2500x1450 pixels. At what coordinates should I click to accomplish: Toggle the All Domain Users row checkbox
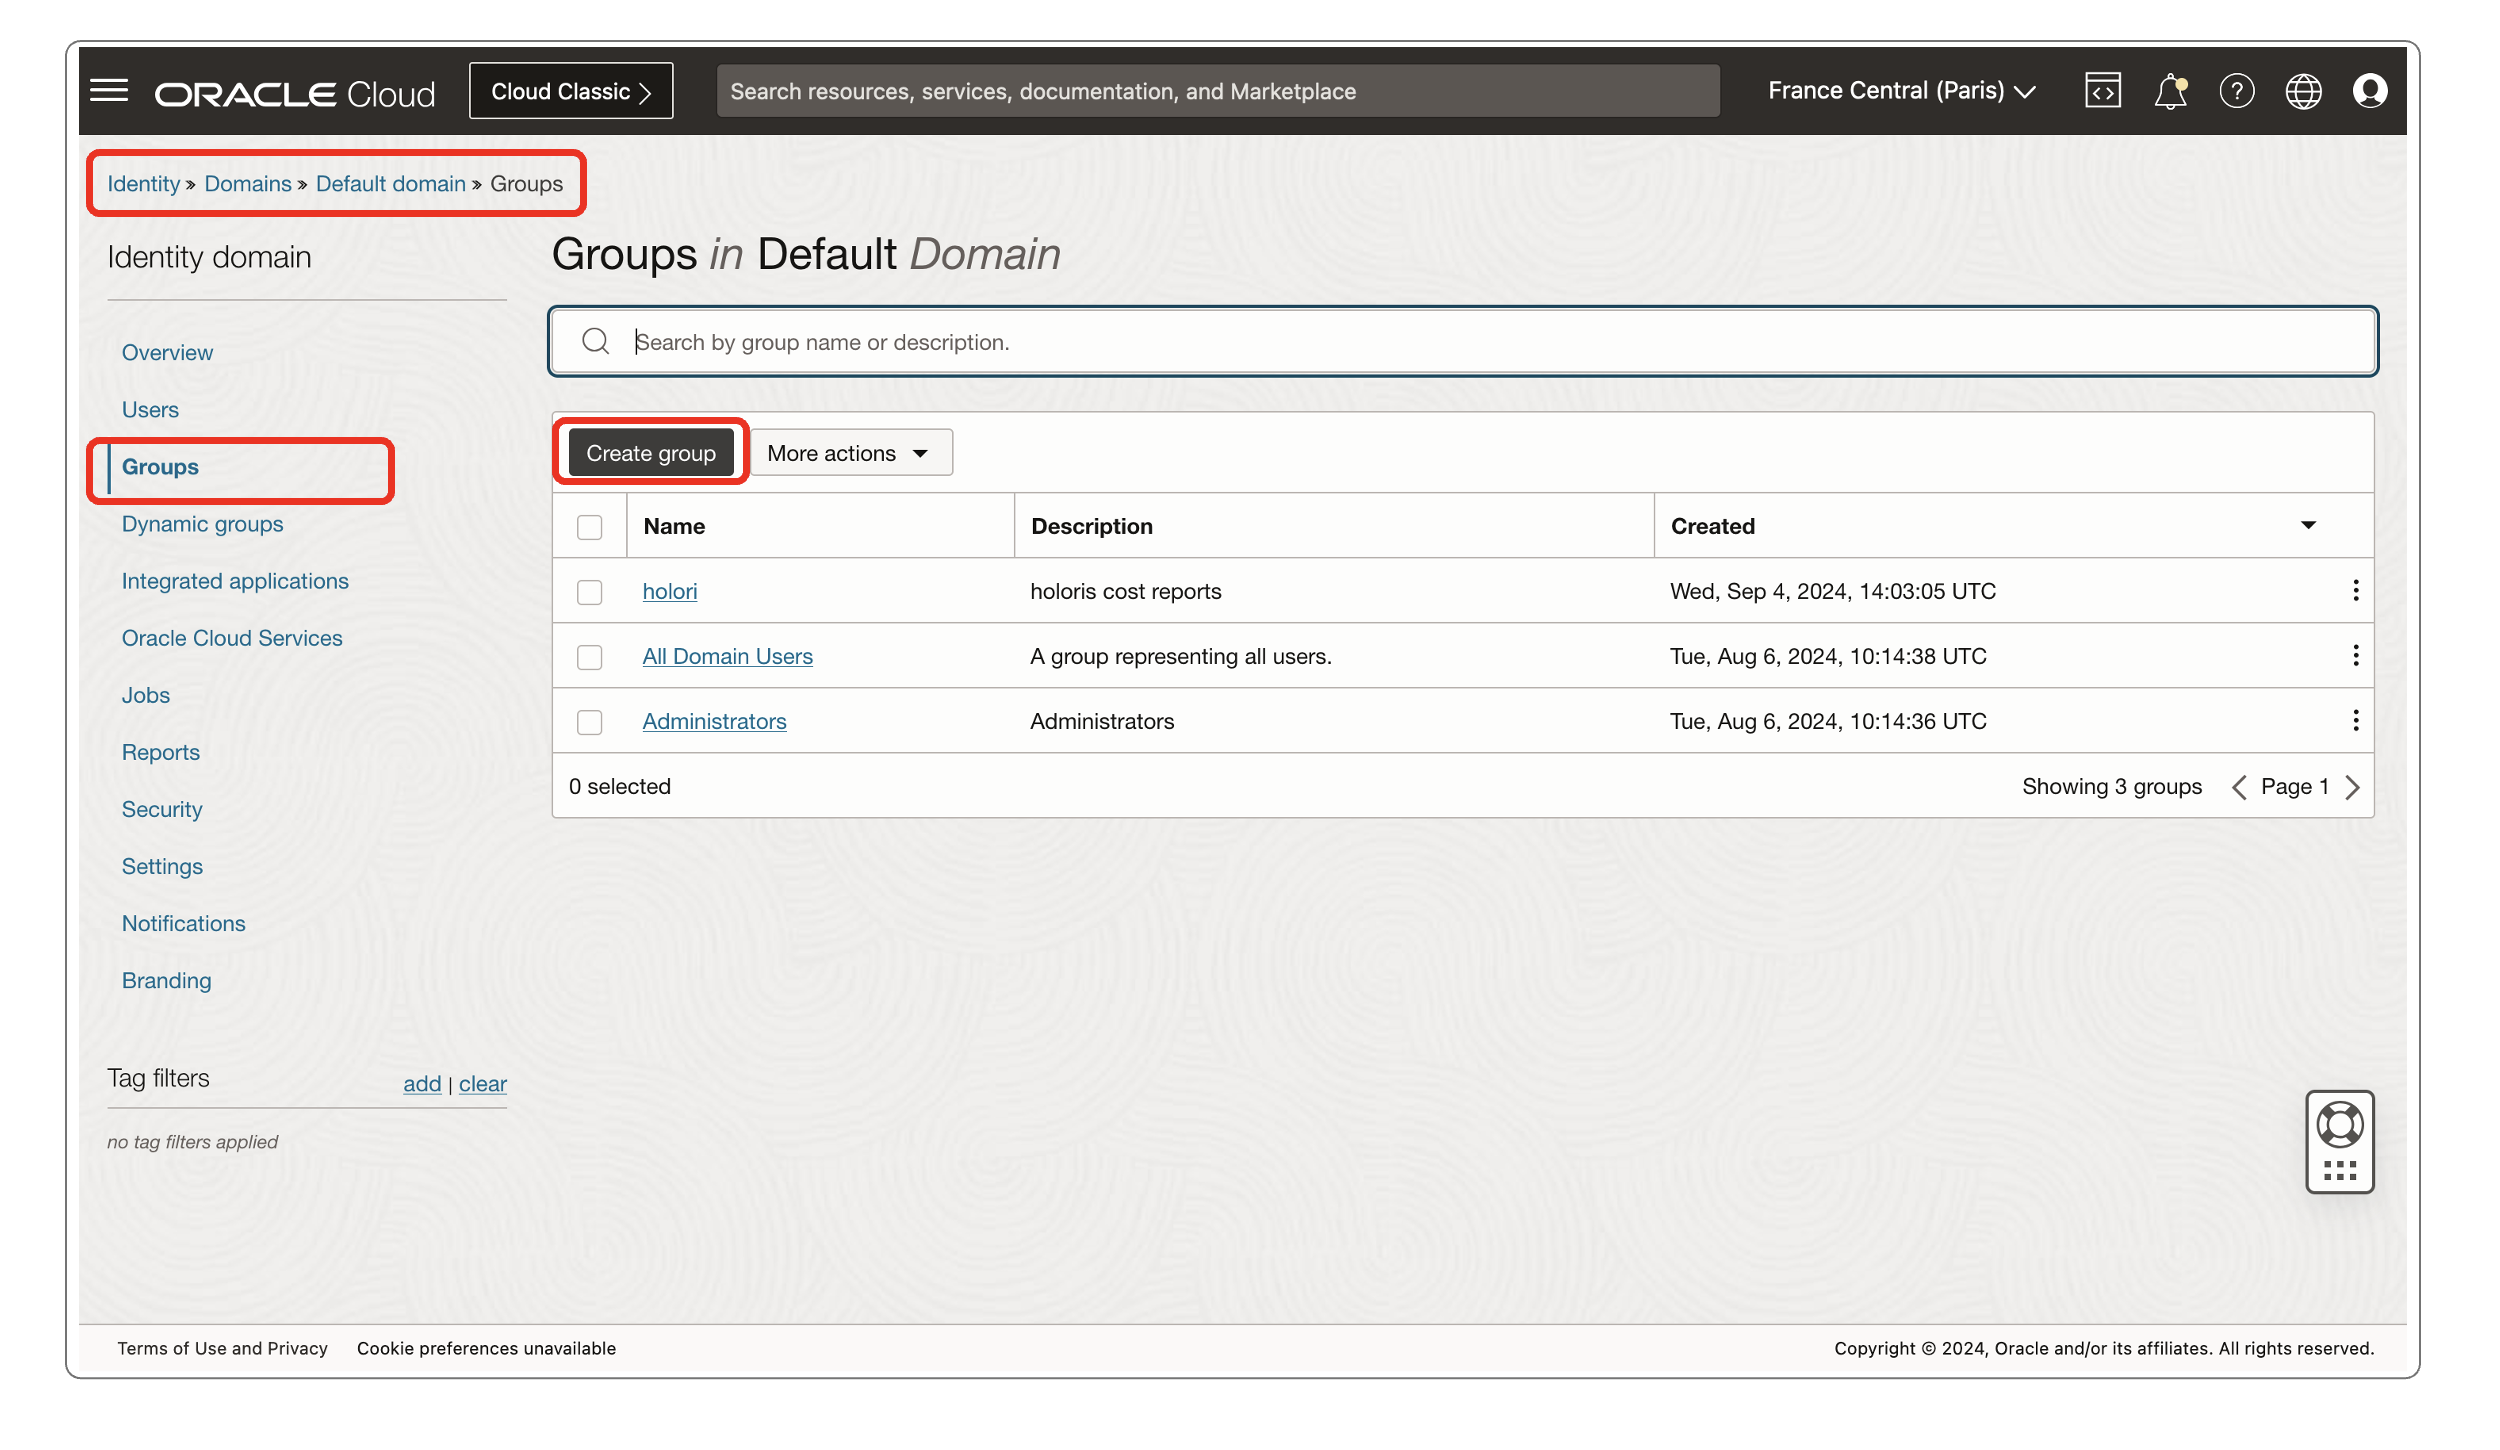(x=588, y=656)
